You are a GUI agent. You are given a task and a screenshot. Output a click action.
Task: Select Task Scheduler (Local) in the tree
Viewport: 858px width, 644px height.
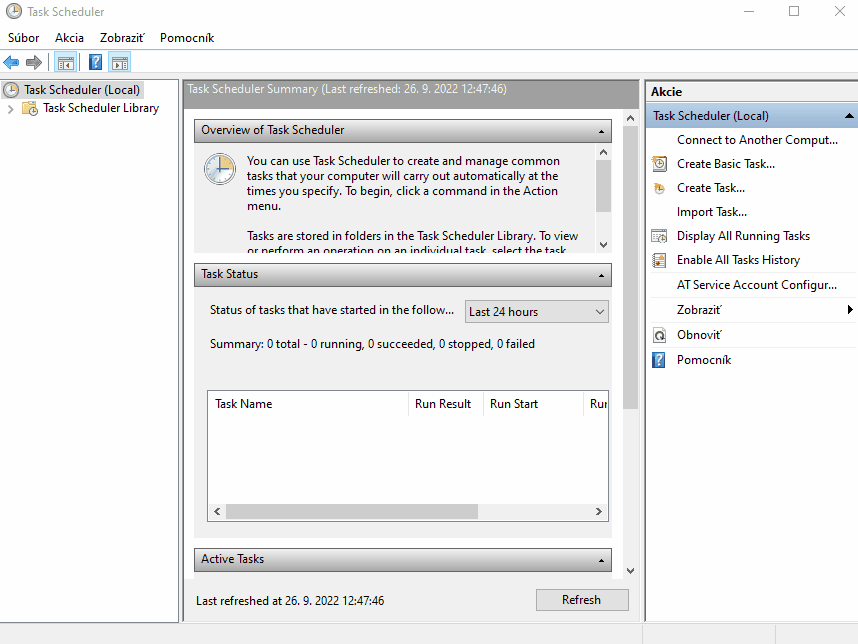pyautogui.click(x=82, y=90)
